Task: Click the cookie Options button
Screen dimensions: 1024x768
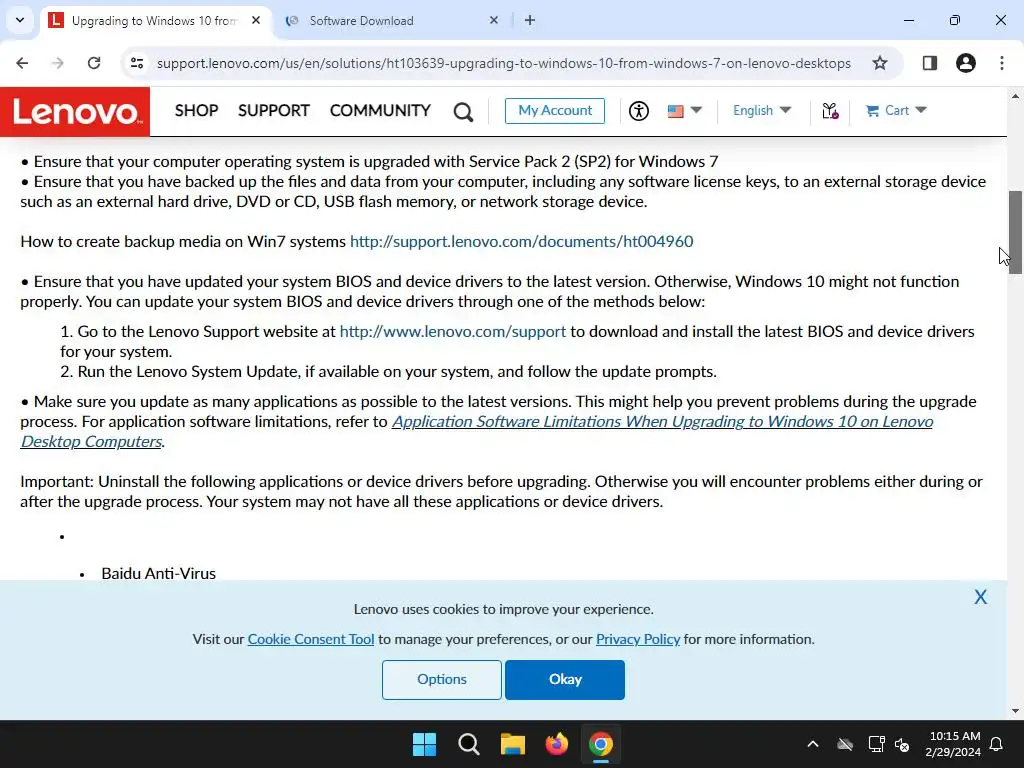Action: coord(441,679)
